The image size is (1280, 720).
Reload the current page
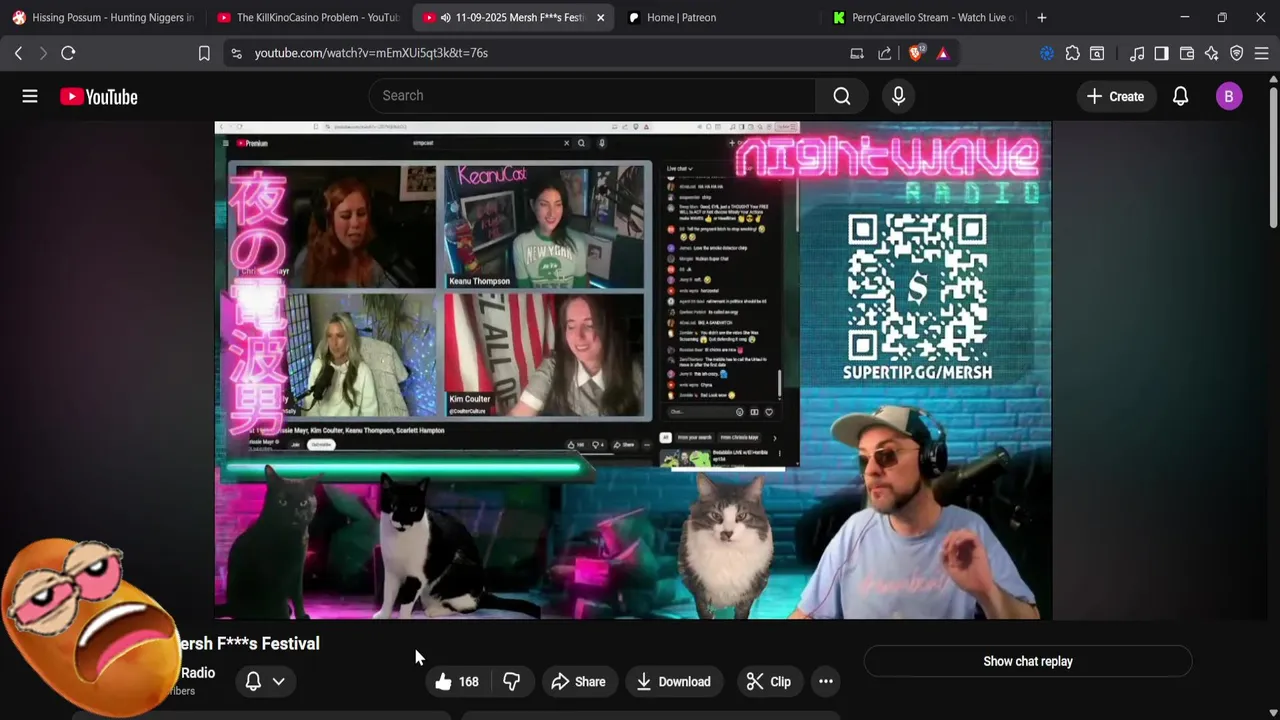coord(68,53)
